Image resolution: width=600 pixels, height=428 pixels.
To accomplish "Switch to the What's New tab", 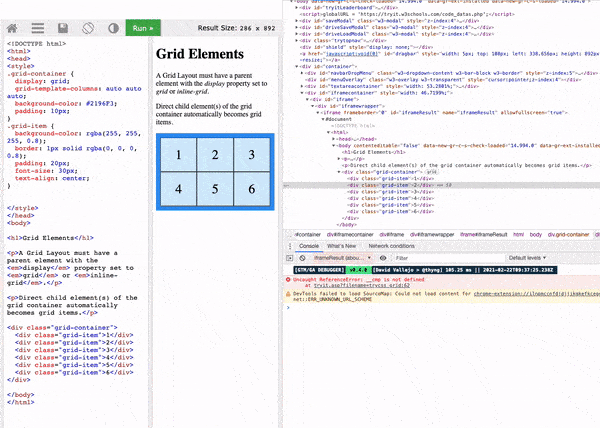I will click(341, 246).
